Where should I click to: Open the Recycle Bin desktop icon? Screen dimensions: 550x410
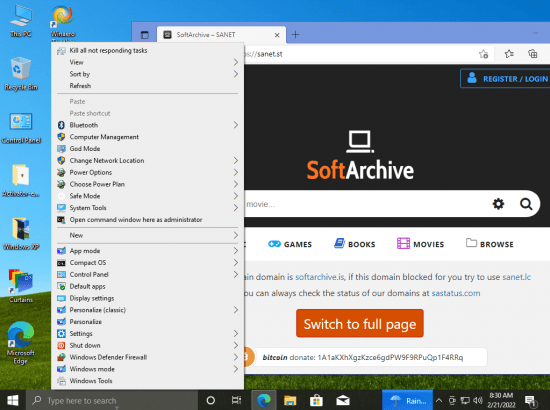pyautogui.click(x=21, y=74)
